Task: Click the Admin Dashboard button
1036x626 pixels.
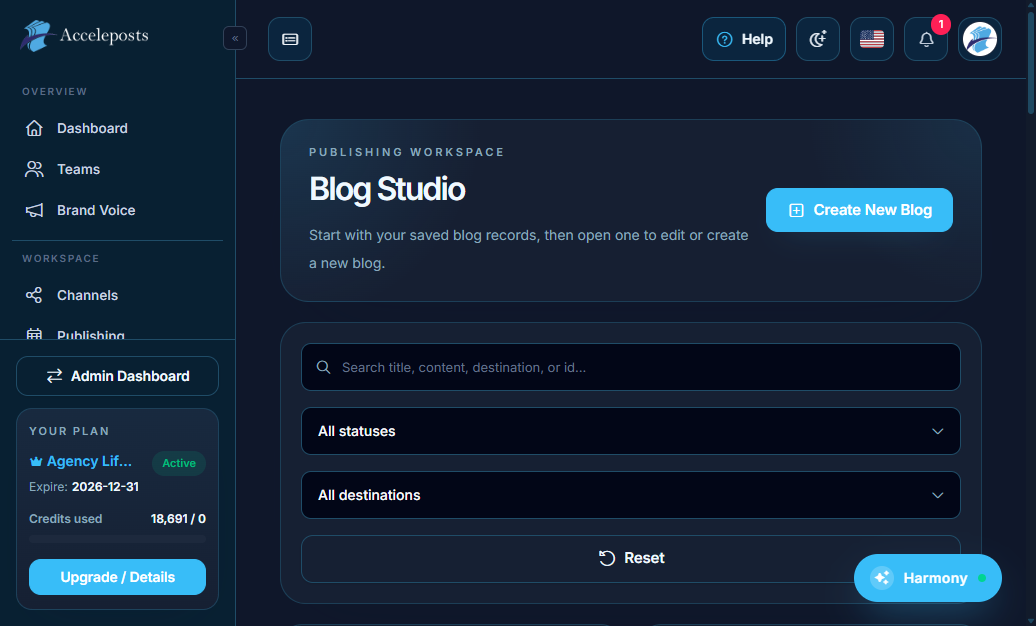Action: (x=118, y=376)
